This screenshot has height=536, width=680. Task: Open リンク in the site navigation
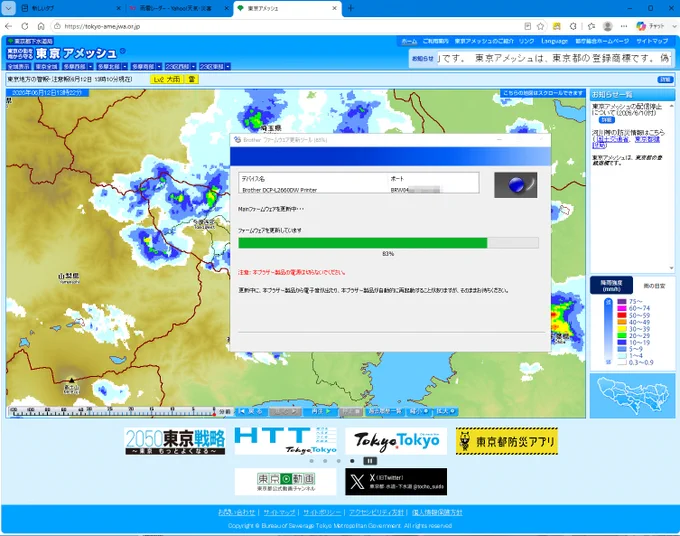[x=526, y=41]
